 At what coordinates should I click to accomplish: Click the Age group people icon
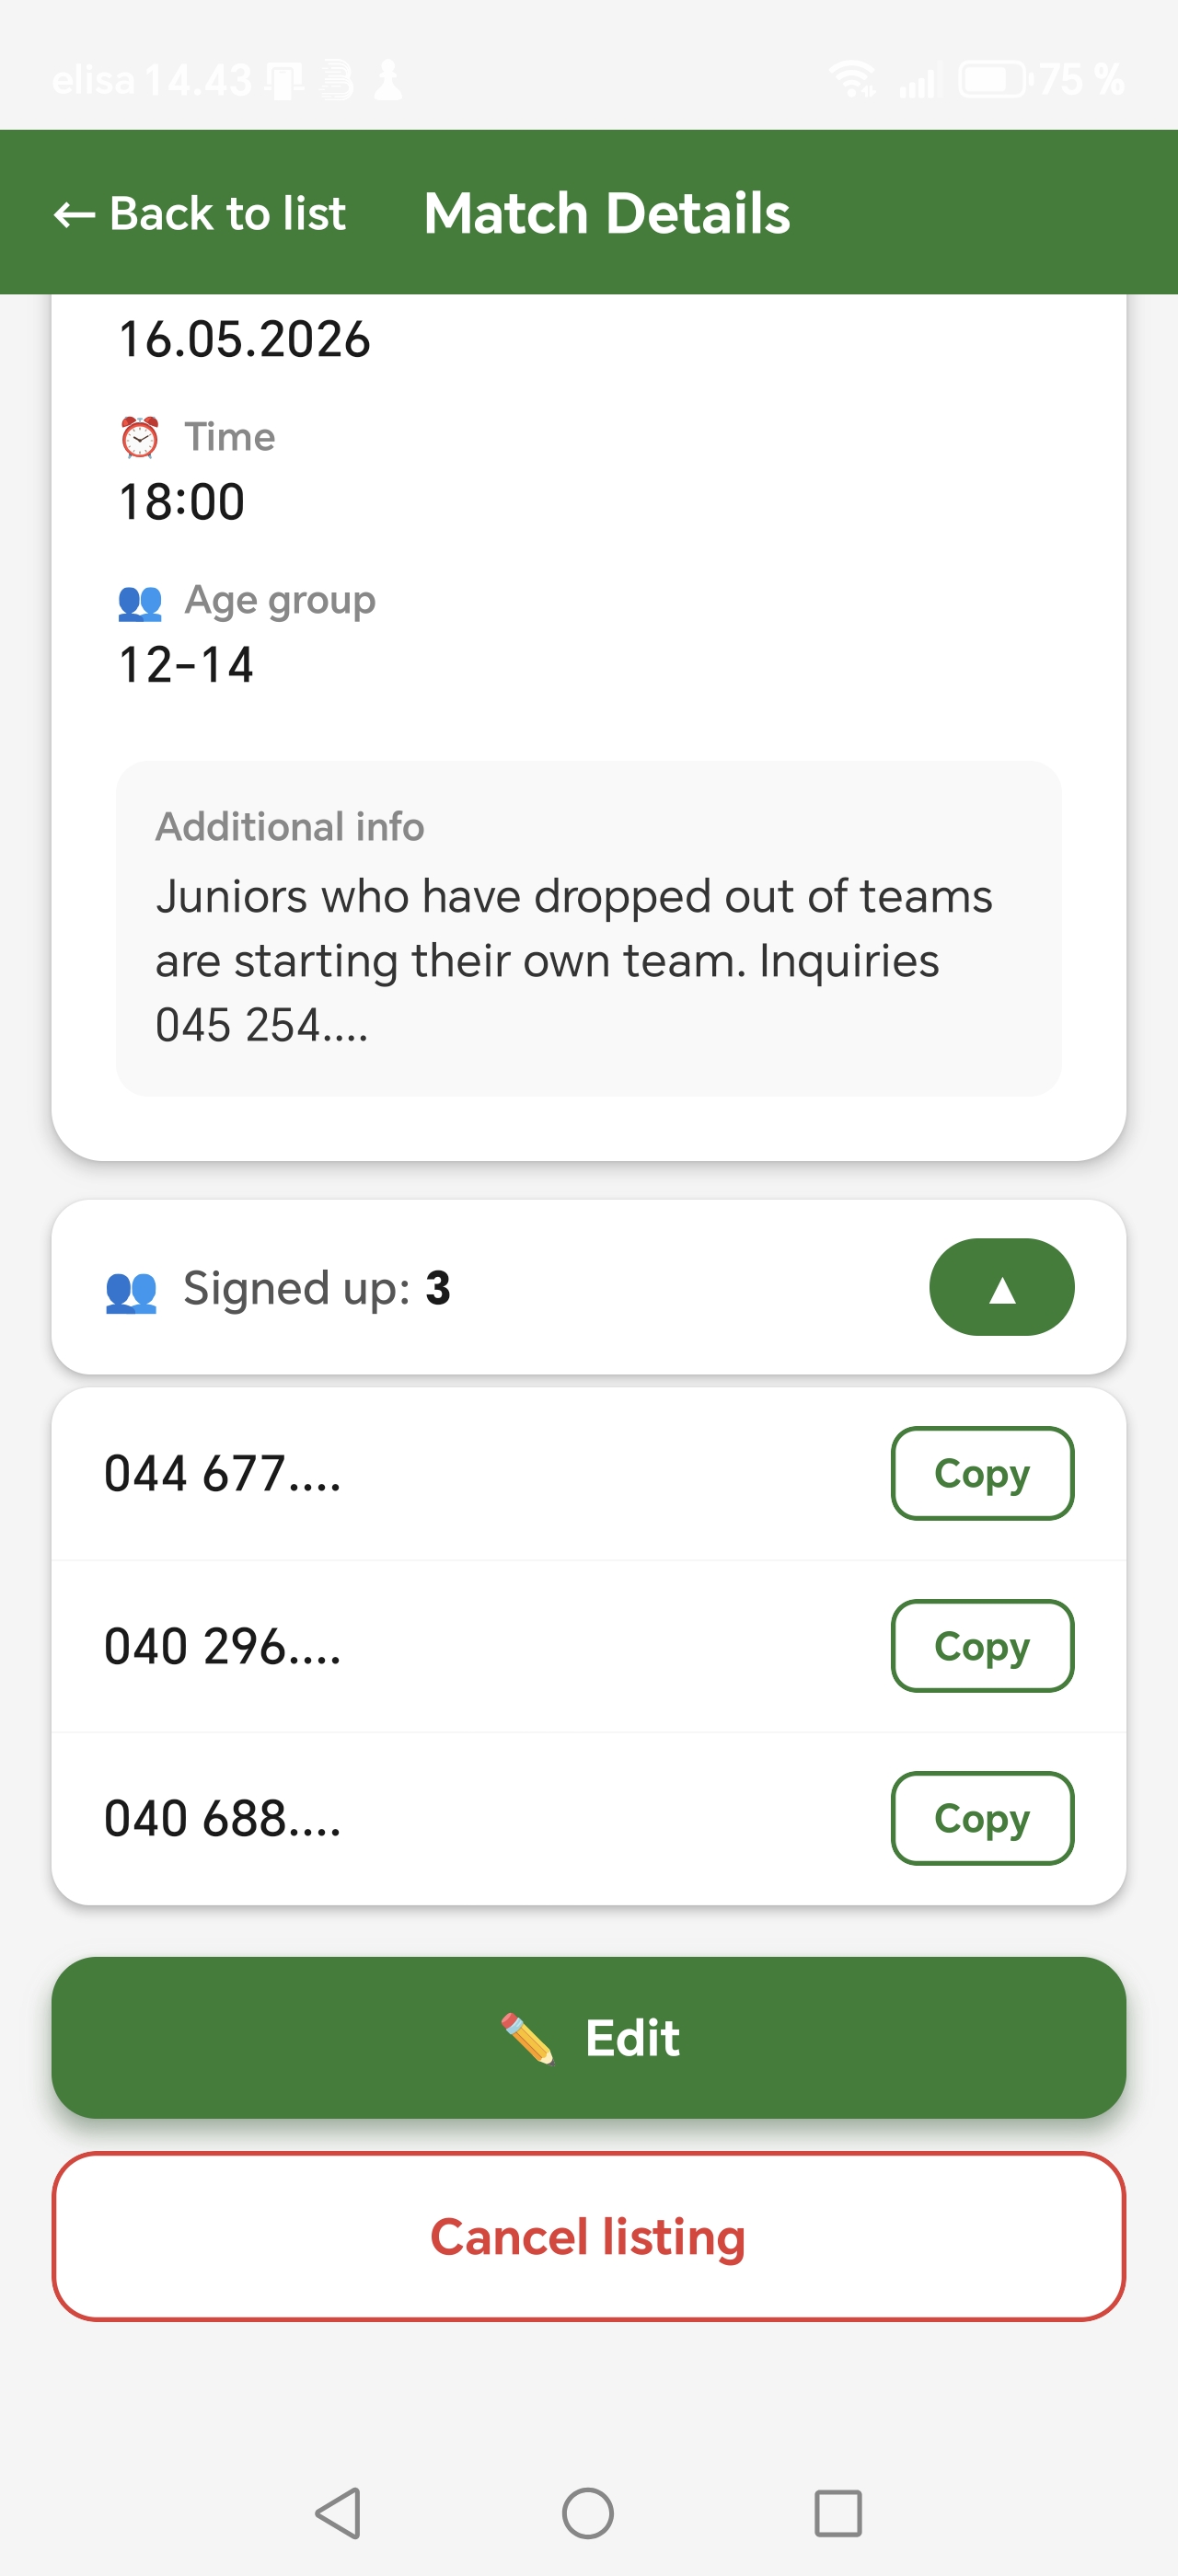[140, 601]
